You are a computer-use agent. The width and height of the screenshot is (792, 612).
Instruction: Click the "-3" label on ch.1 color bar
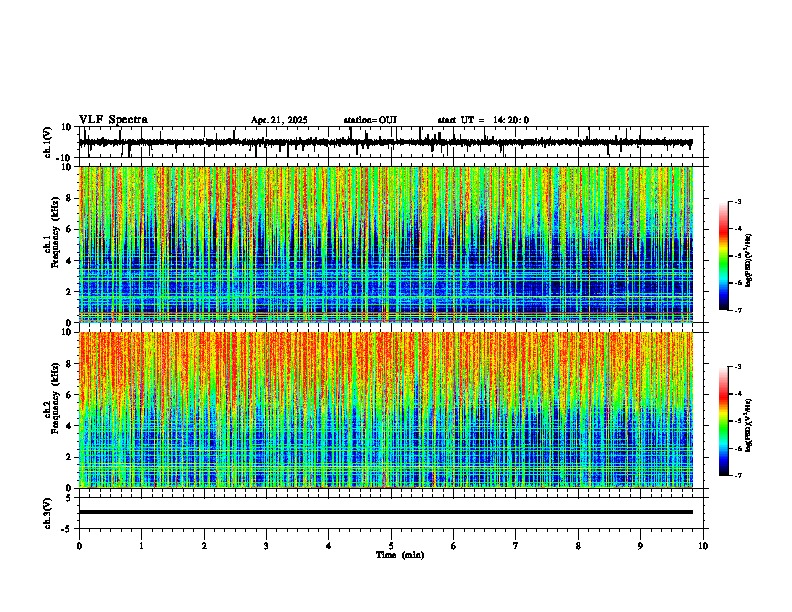point(738,202)
